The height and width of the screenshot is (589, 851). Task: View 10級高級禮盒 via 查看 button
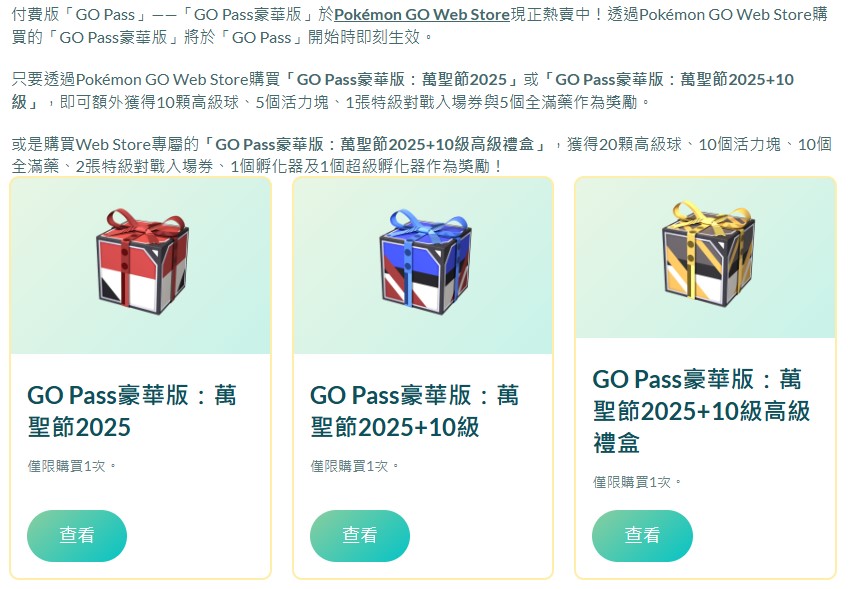click(642, 535)
